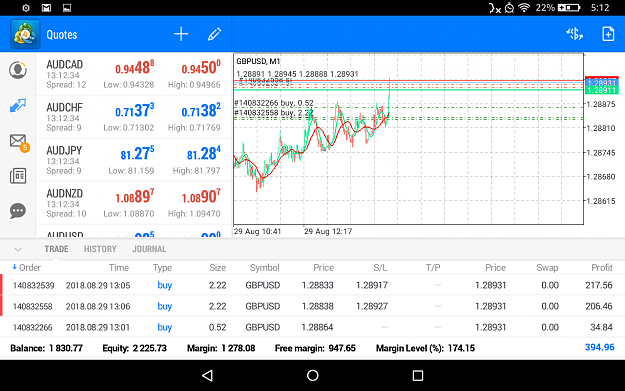The height and width of the screenshot is (391, 625).
Task: Select quotes arrows icon in sidebar
Action: click(x=18, y=106)
